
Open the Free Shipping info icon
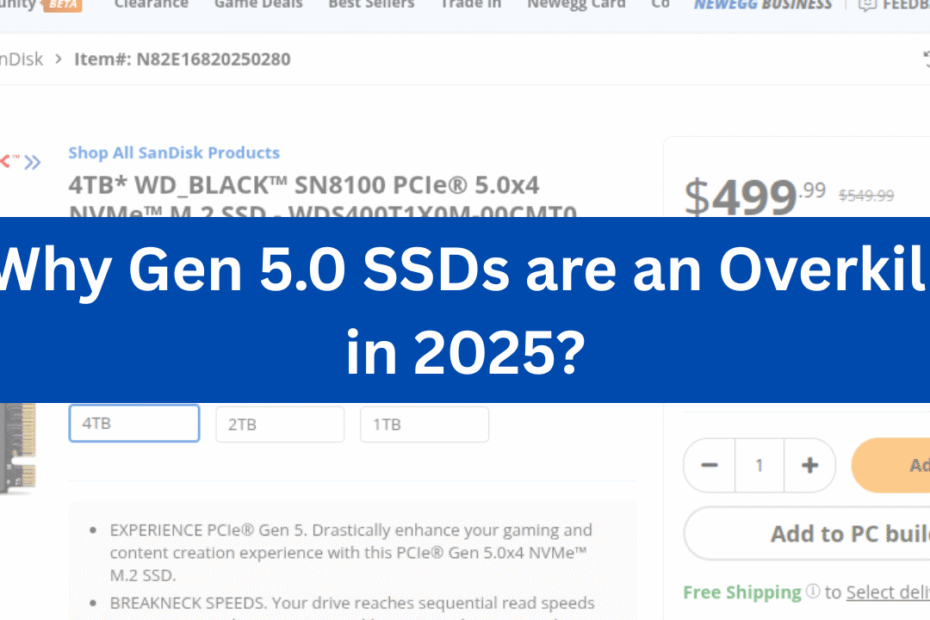pos(813,591)
